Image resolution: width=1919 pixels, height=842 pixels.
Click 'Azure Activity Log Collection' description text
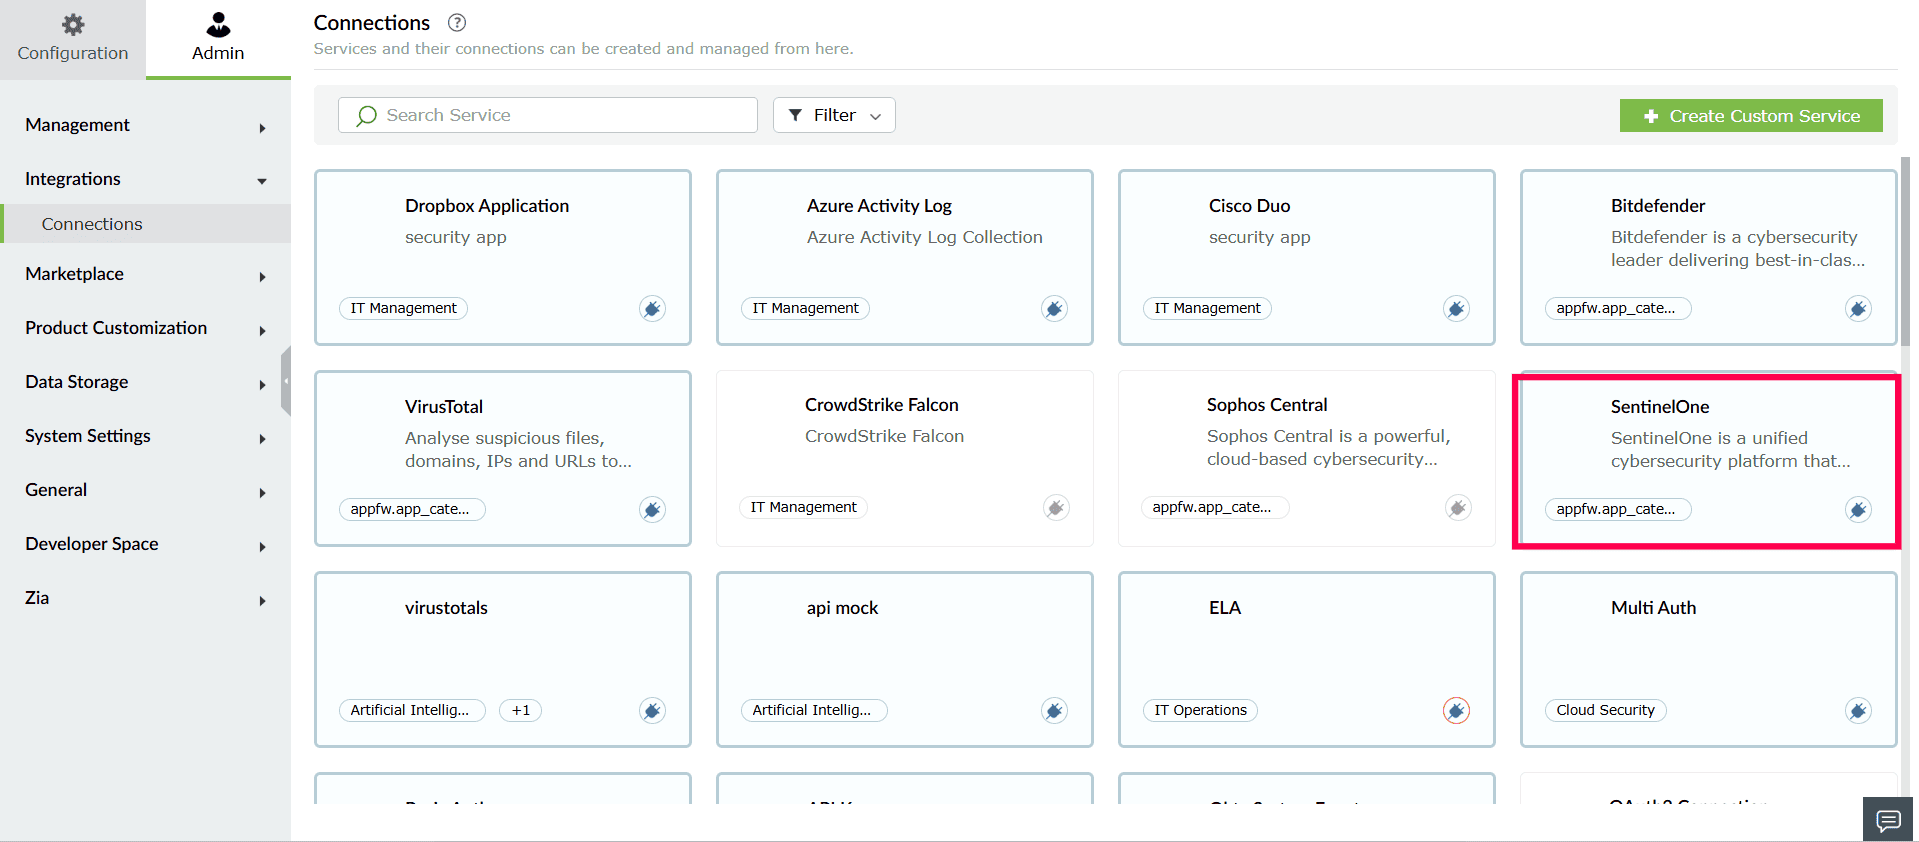(925, 238)
